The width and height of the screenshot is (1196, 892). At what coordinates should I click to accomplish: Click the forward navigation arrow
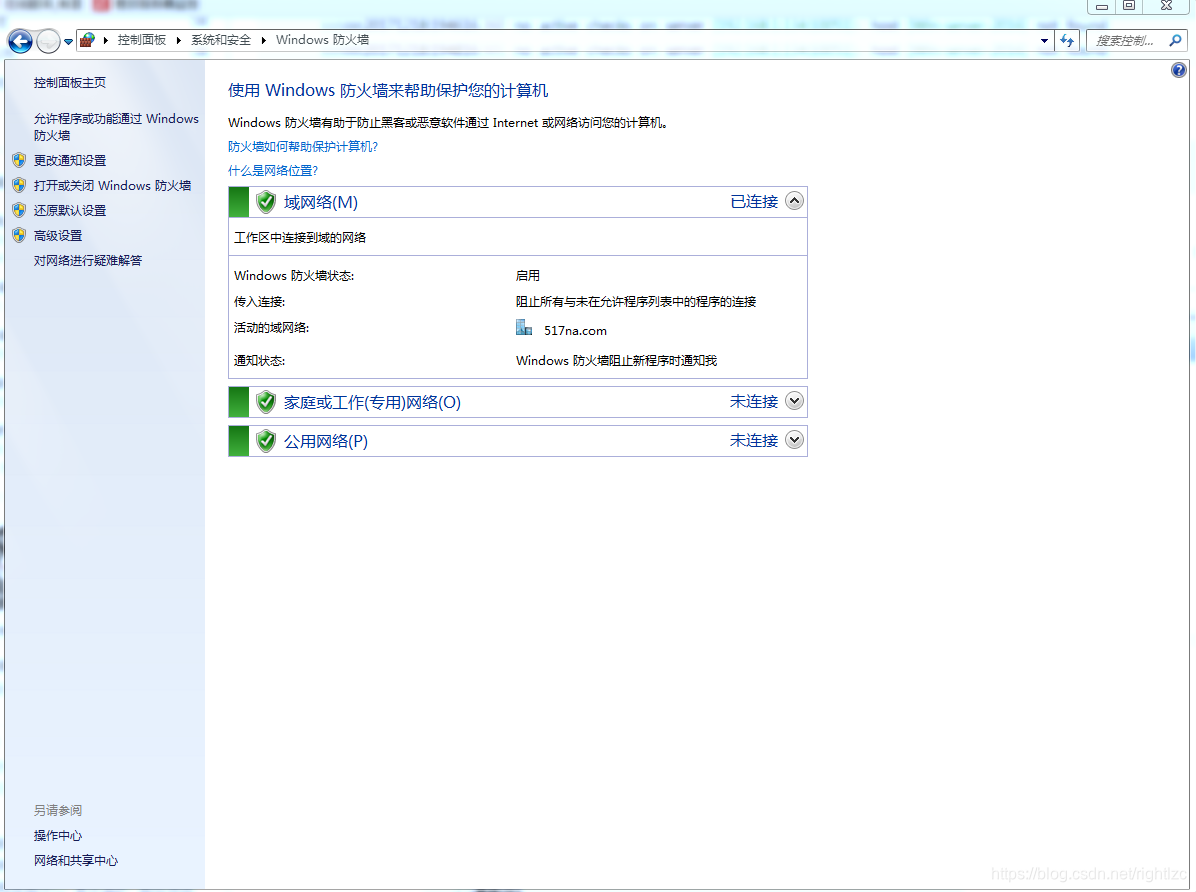coord(47,41)
